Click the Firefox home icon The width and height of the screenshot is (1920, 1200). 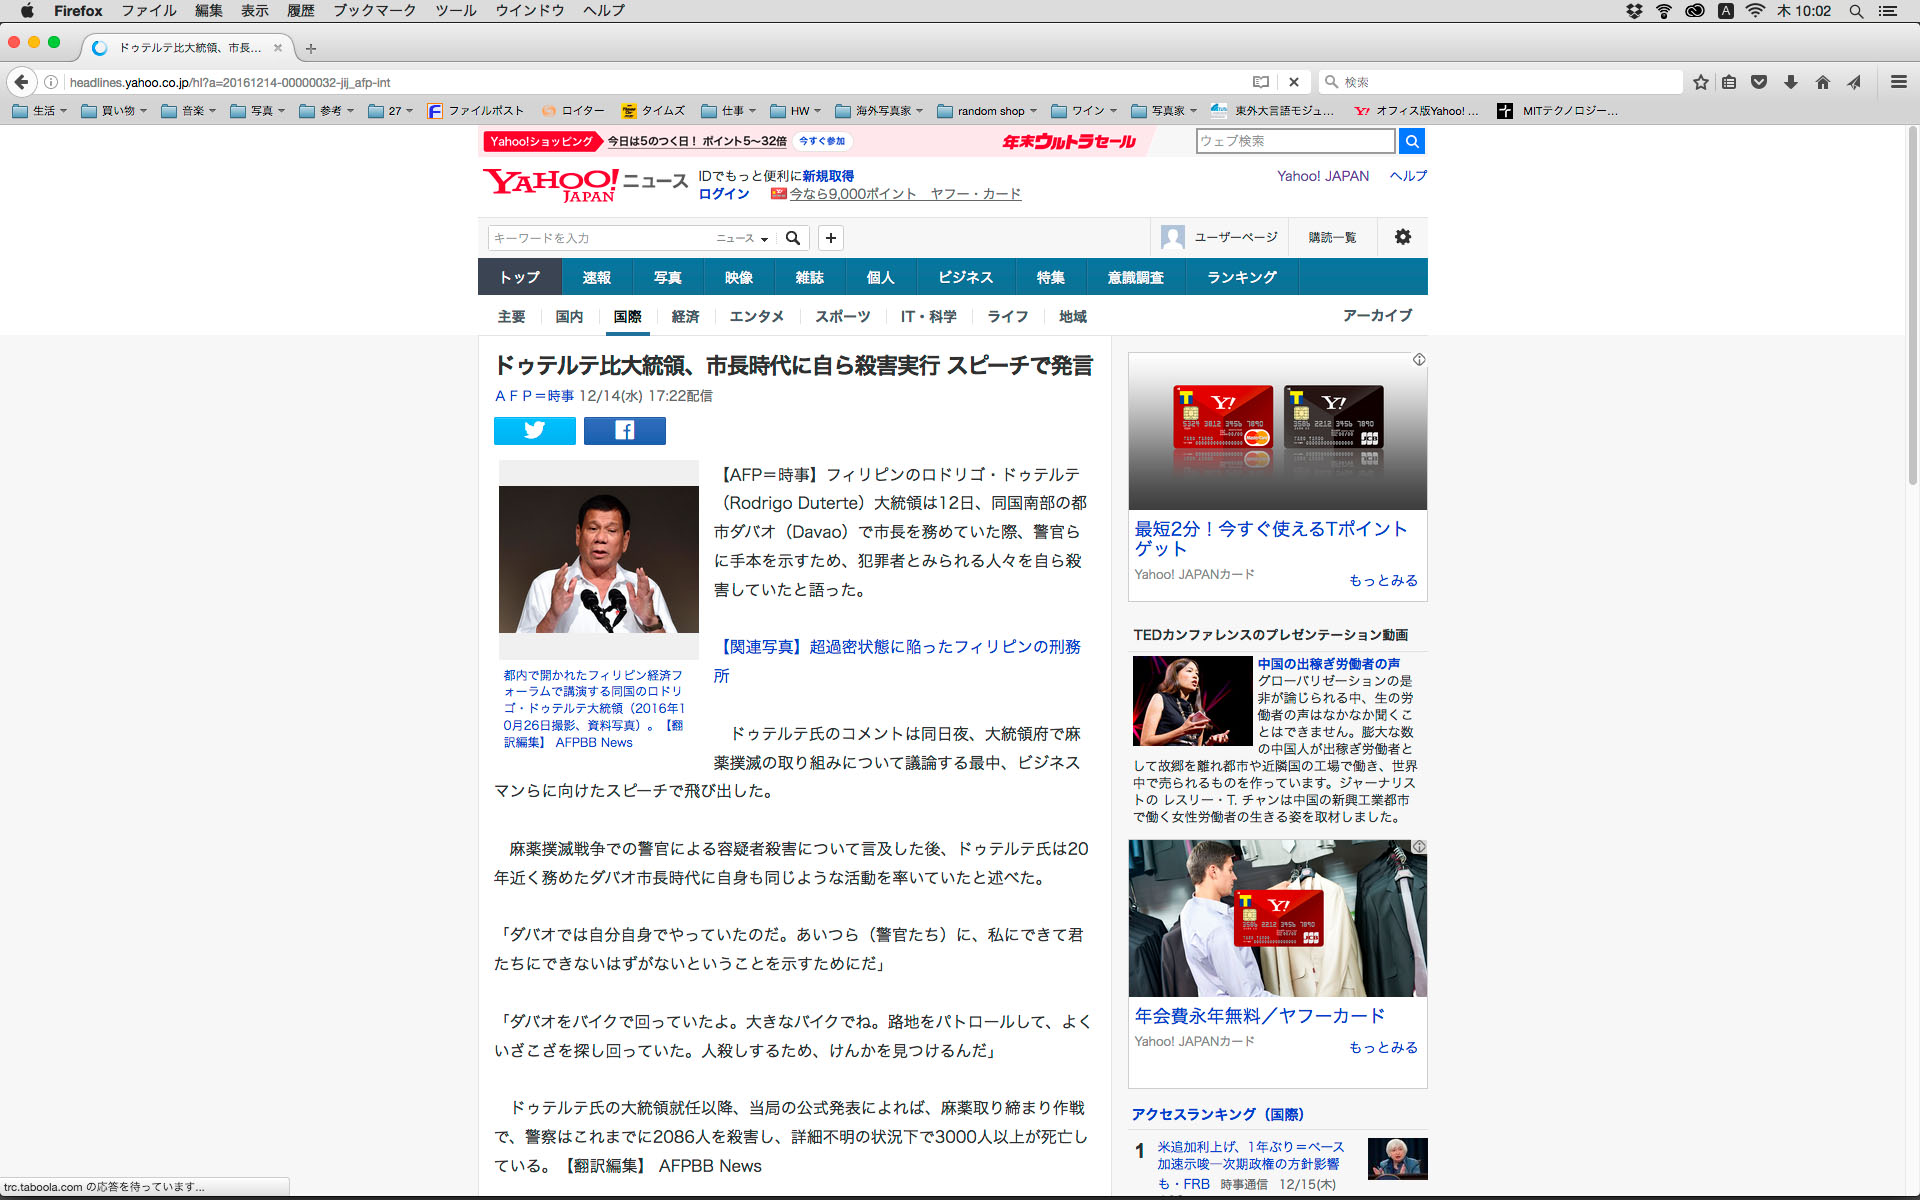point(1822,82)
